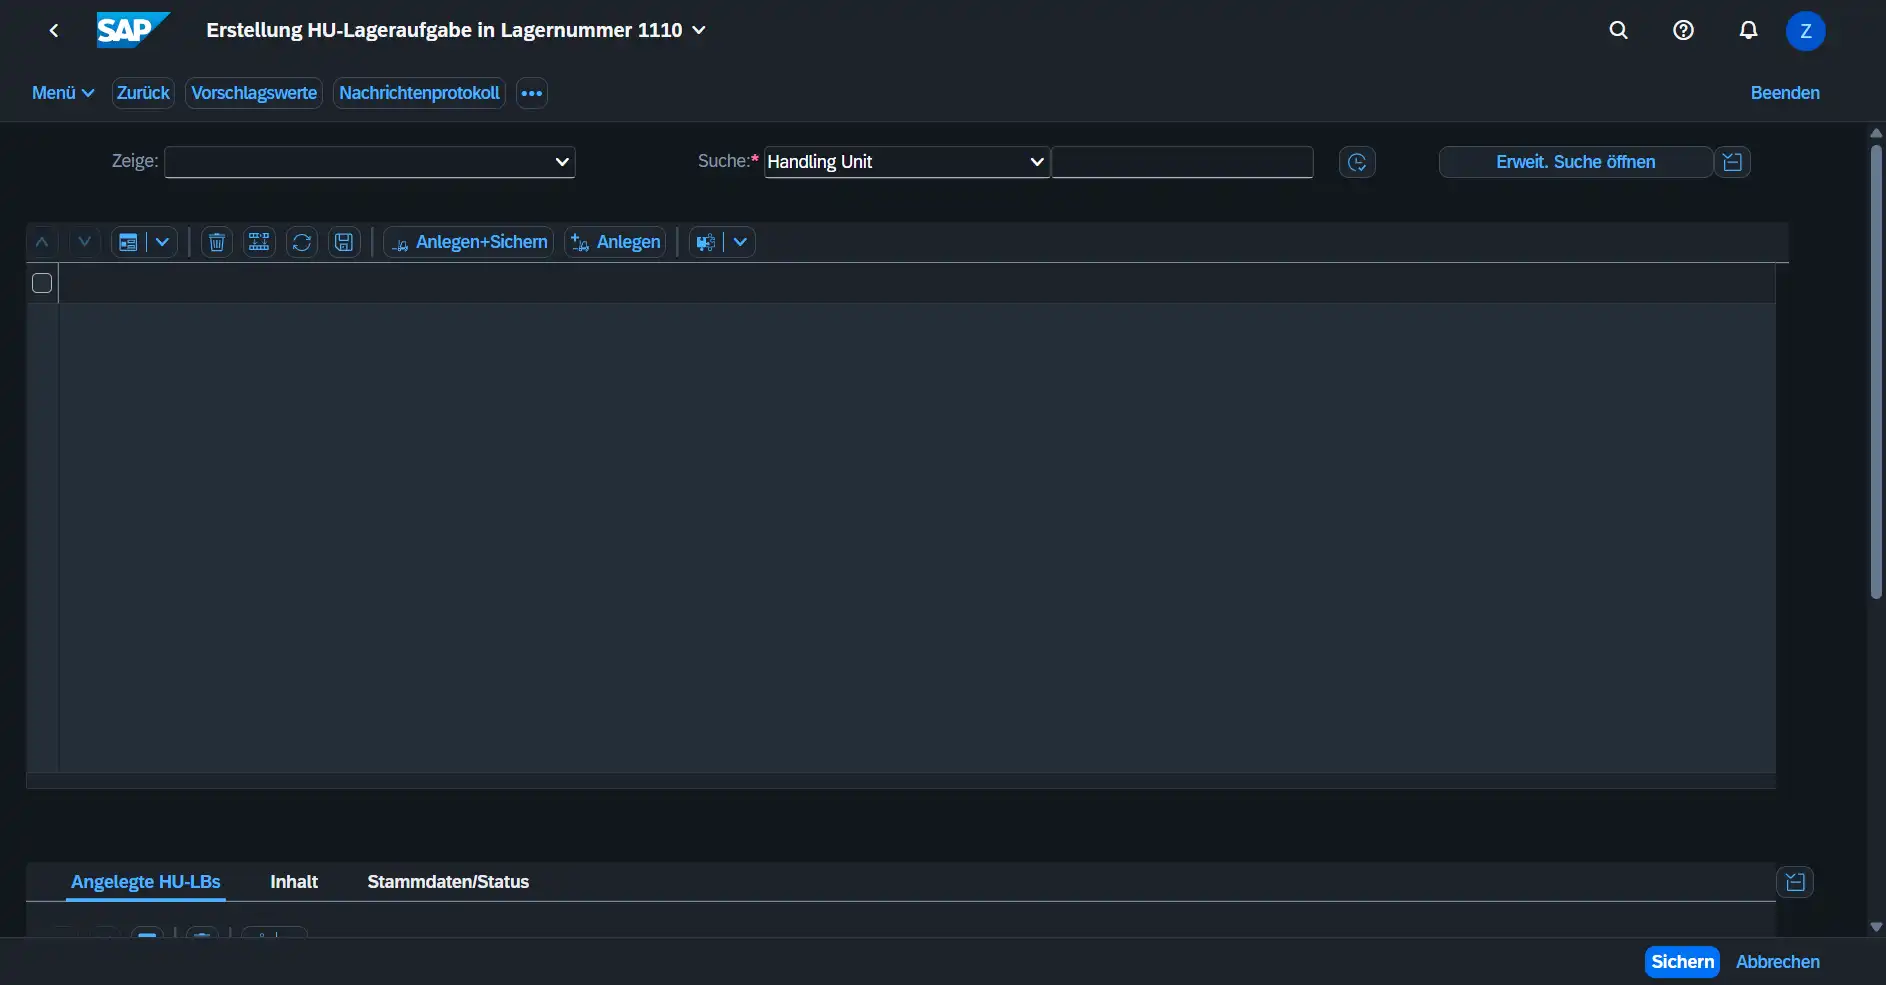This screenshot has height=985, width=1886.
Task: Open the Menü dropdown
Action: tap(62, 93)
